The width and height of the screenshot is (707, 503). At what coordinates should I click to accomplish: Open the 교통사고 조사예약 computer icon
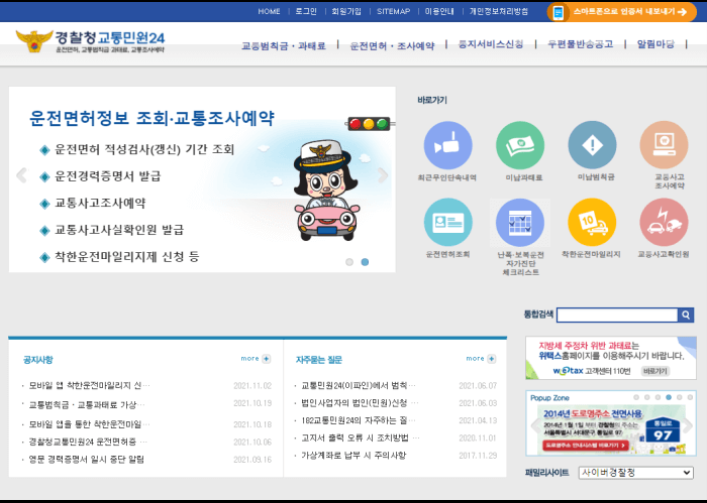664,145
